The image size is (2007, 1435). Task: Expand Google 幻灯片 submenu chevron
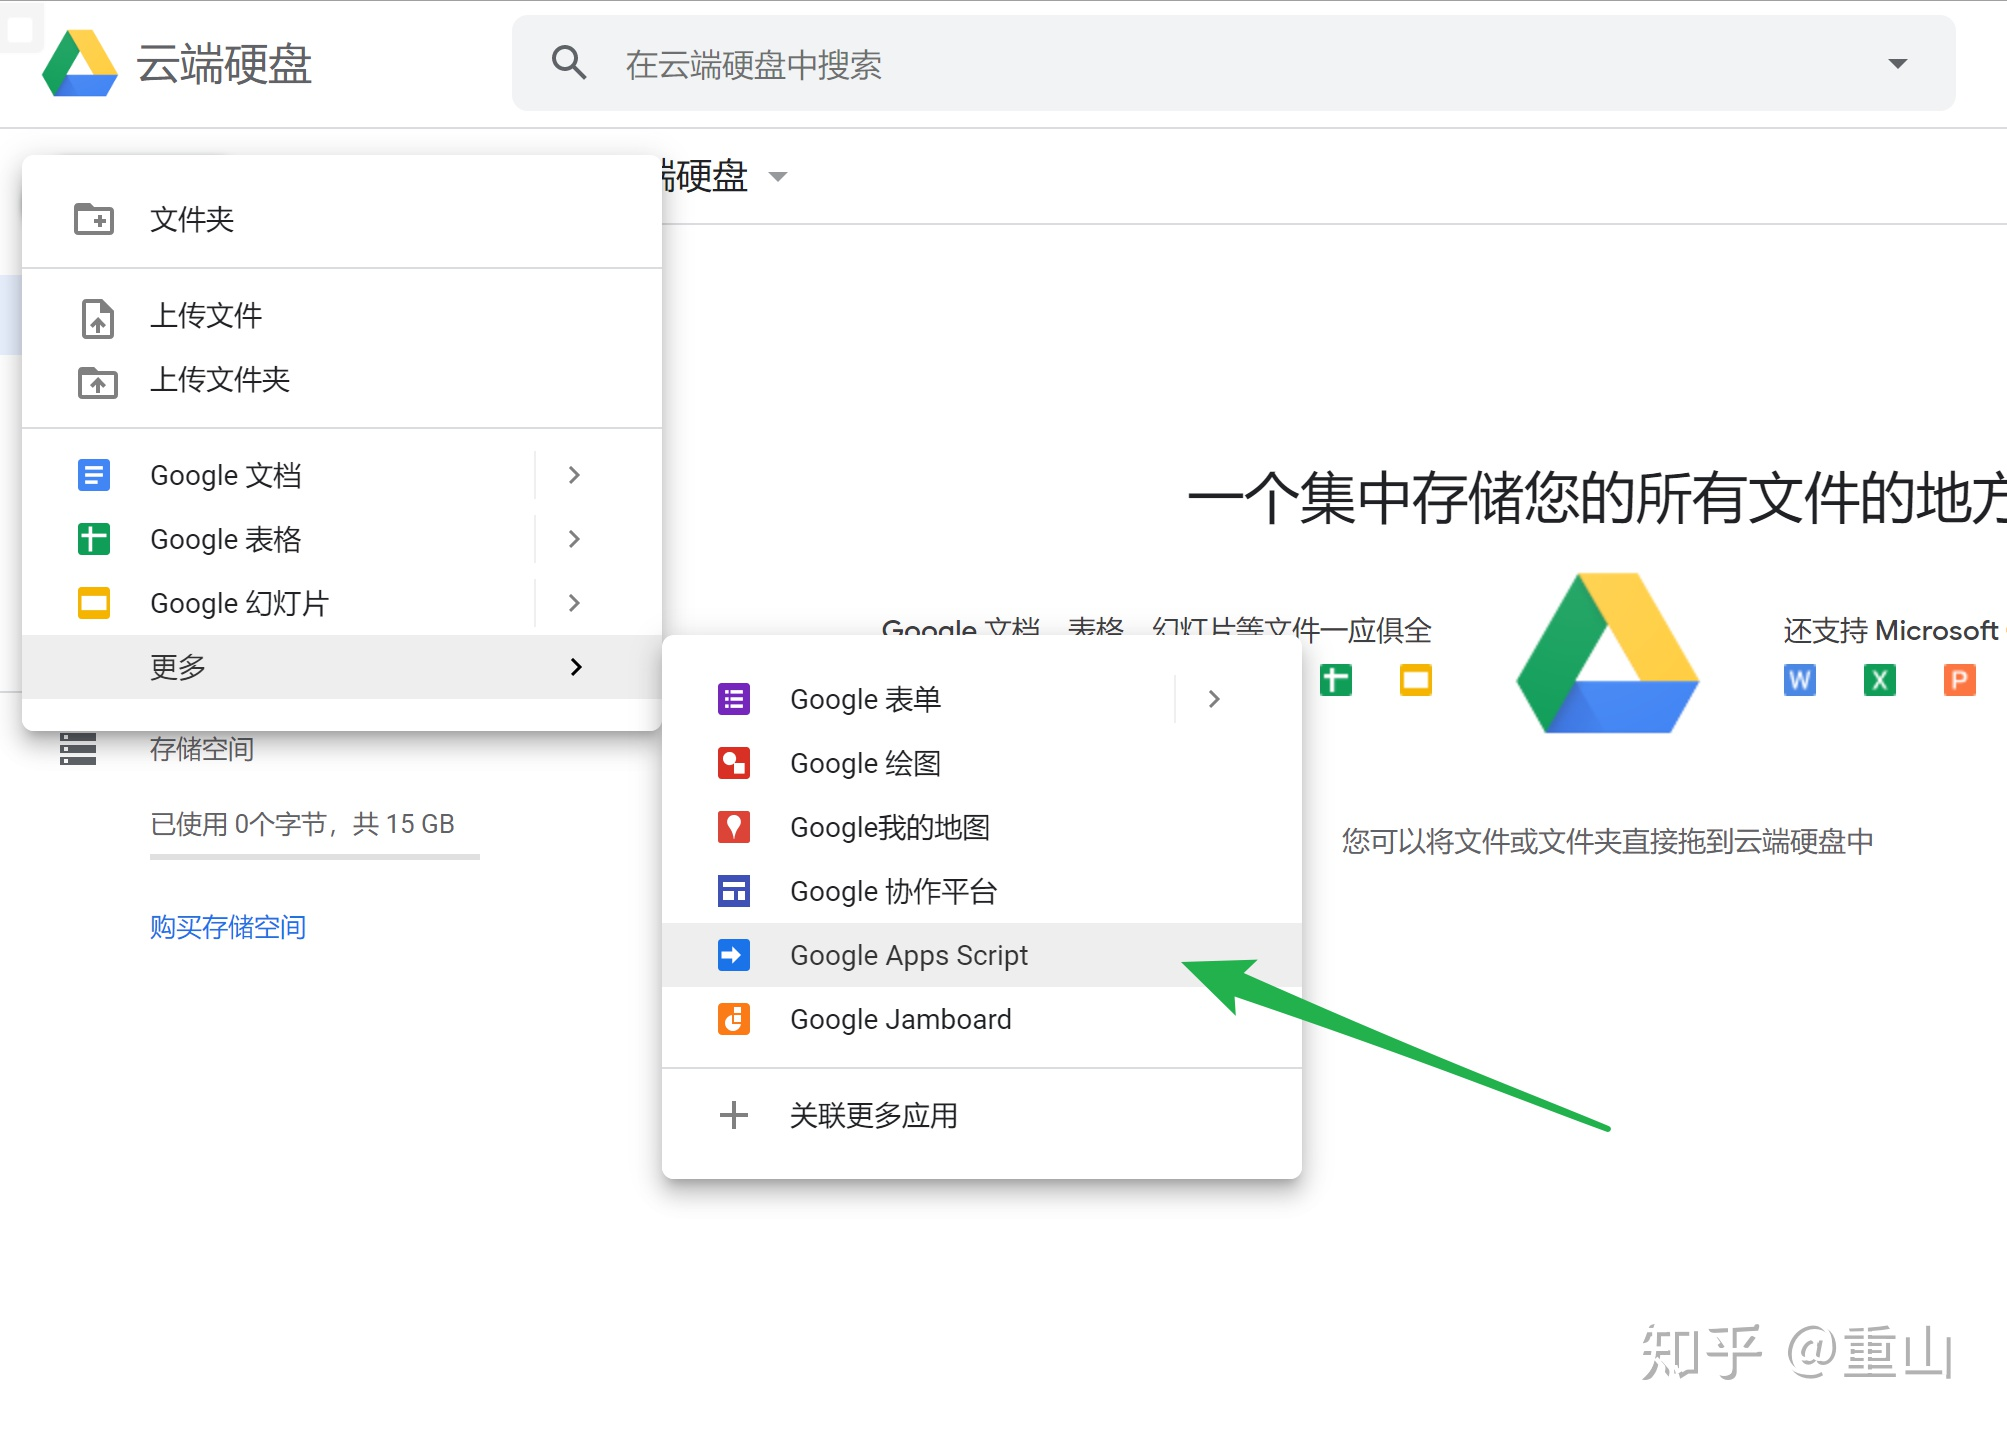point(574,603)
